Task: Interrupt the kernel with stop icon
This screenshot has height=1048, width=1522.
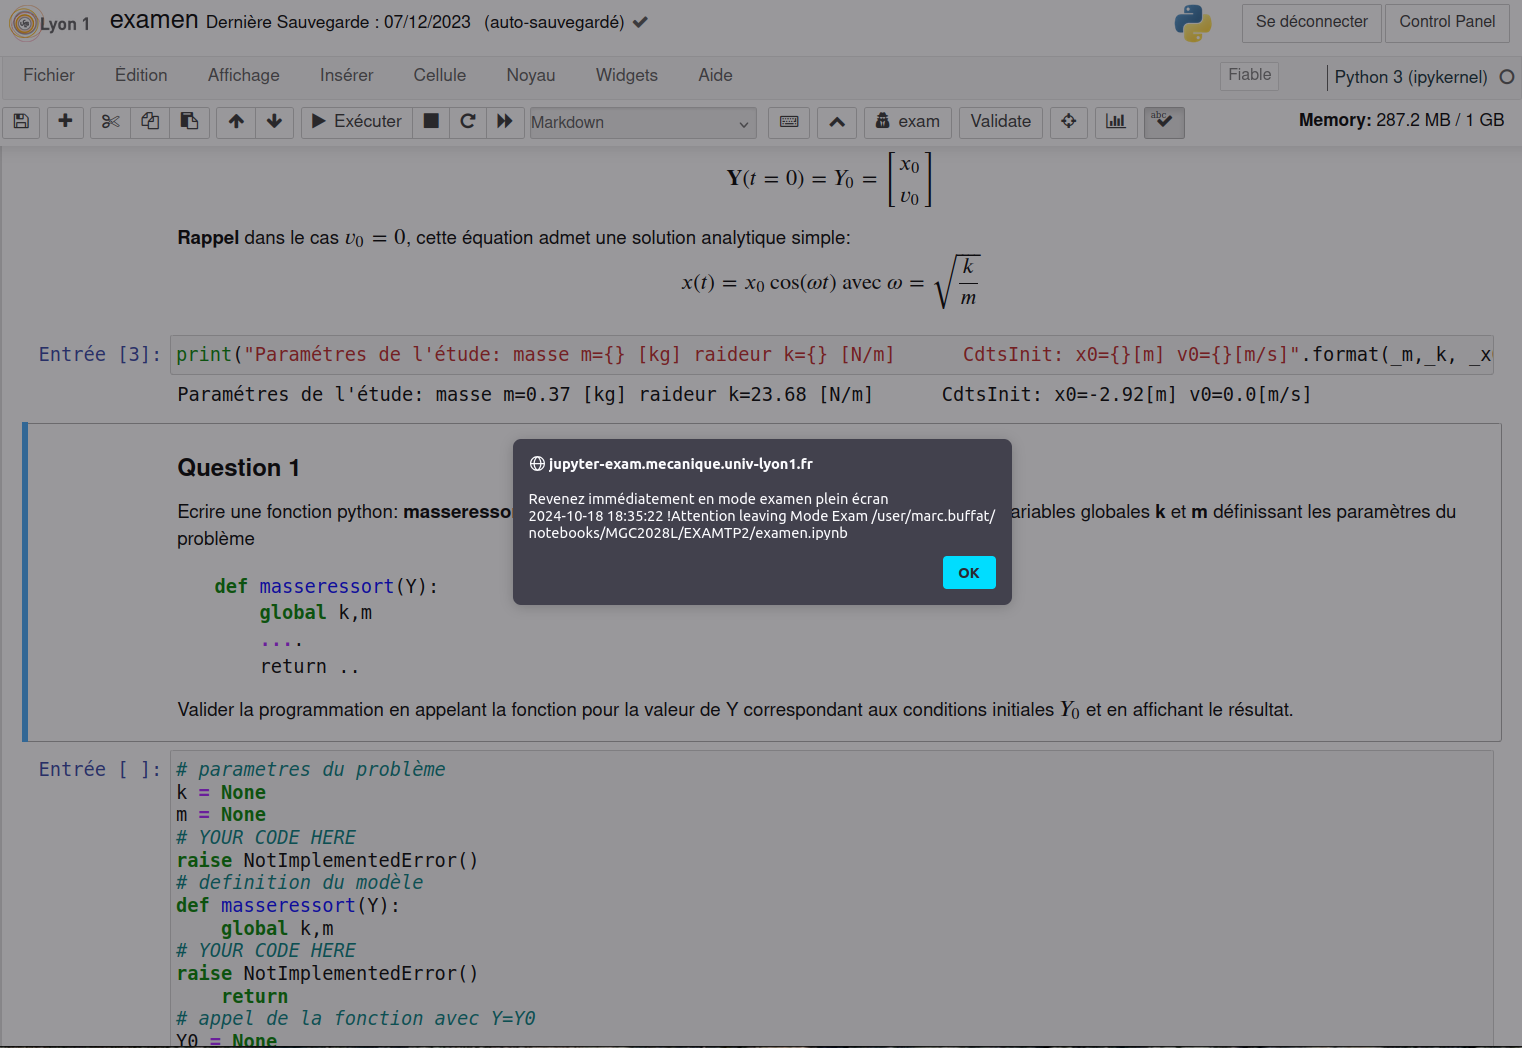Action: point(431,122)
